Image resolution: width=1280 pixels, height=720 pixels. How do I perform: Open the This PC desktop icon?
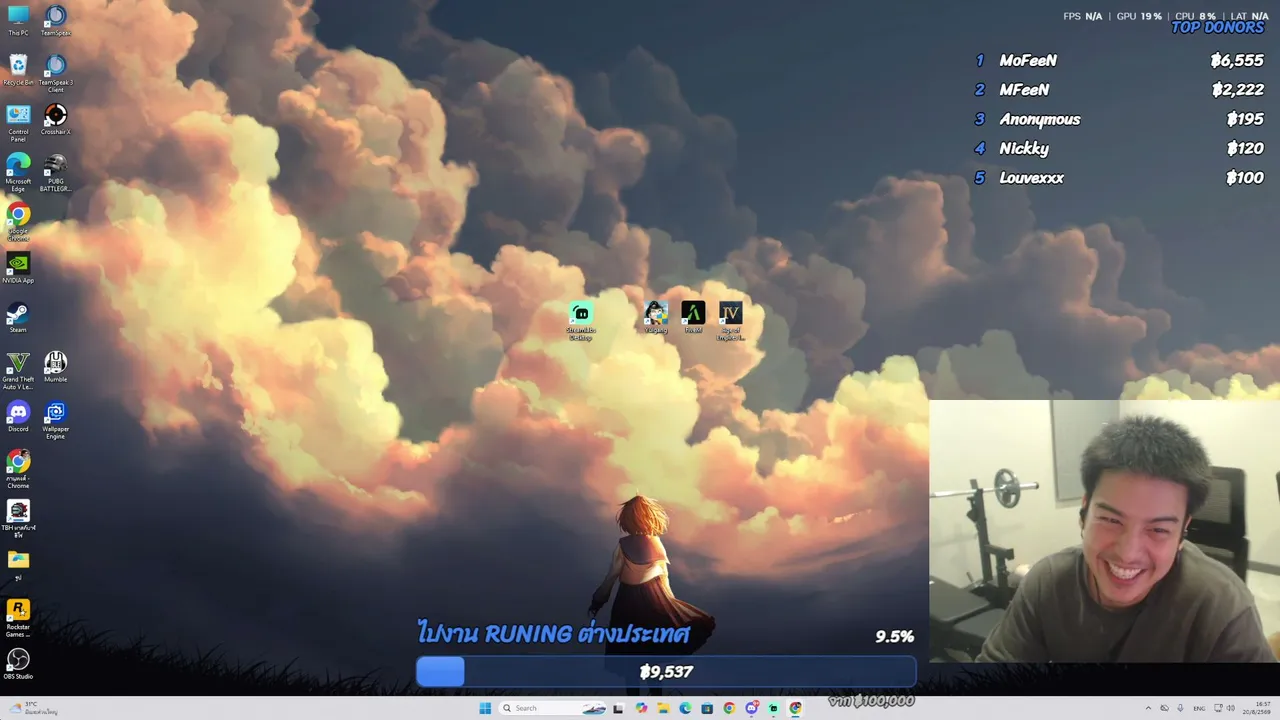pyautogui.click(x=18, y=20)
